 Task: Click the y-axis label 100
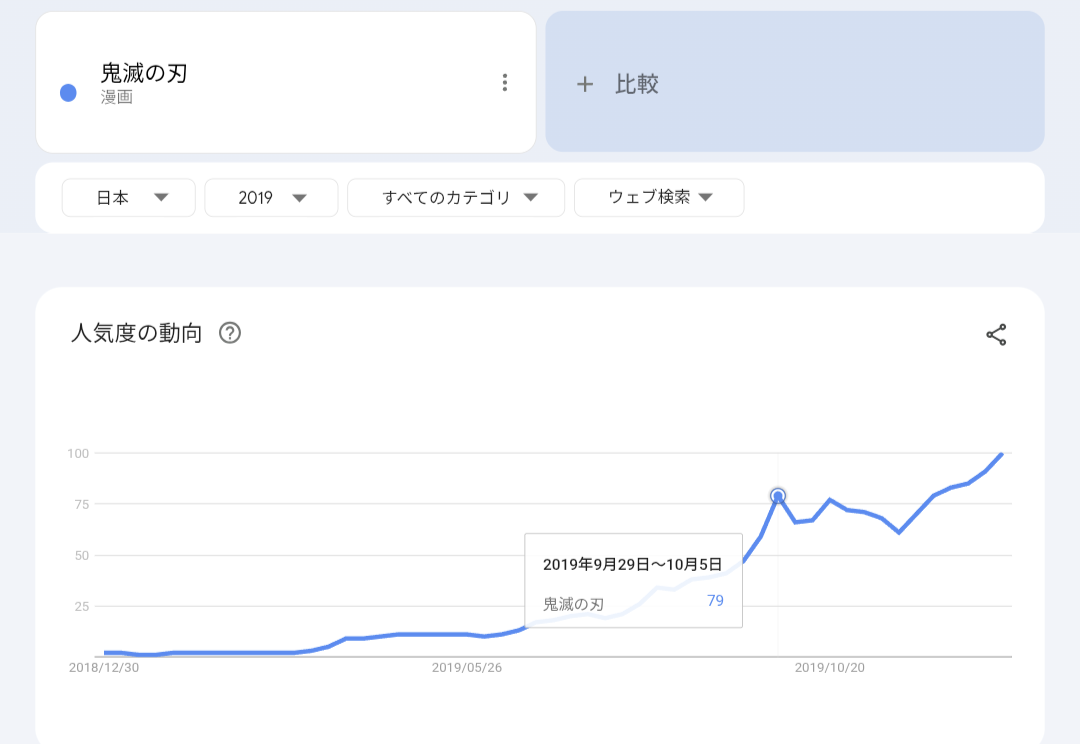pos(79,453)
